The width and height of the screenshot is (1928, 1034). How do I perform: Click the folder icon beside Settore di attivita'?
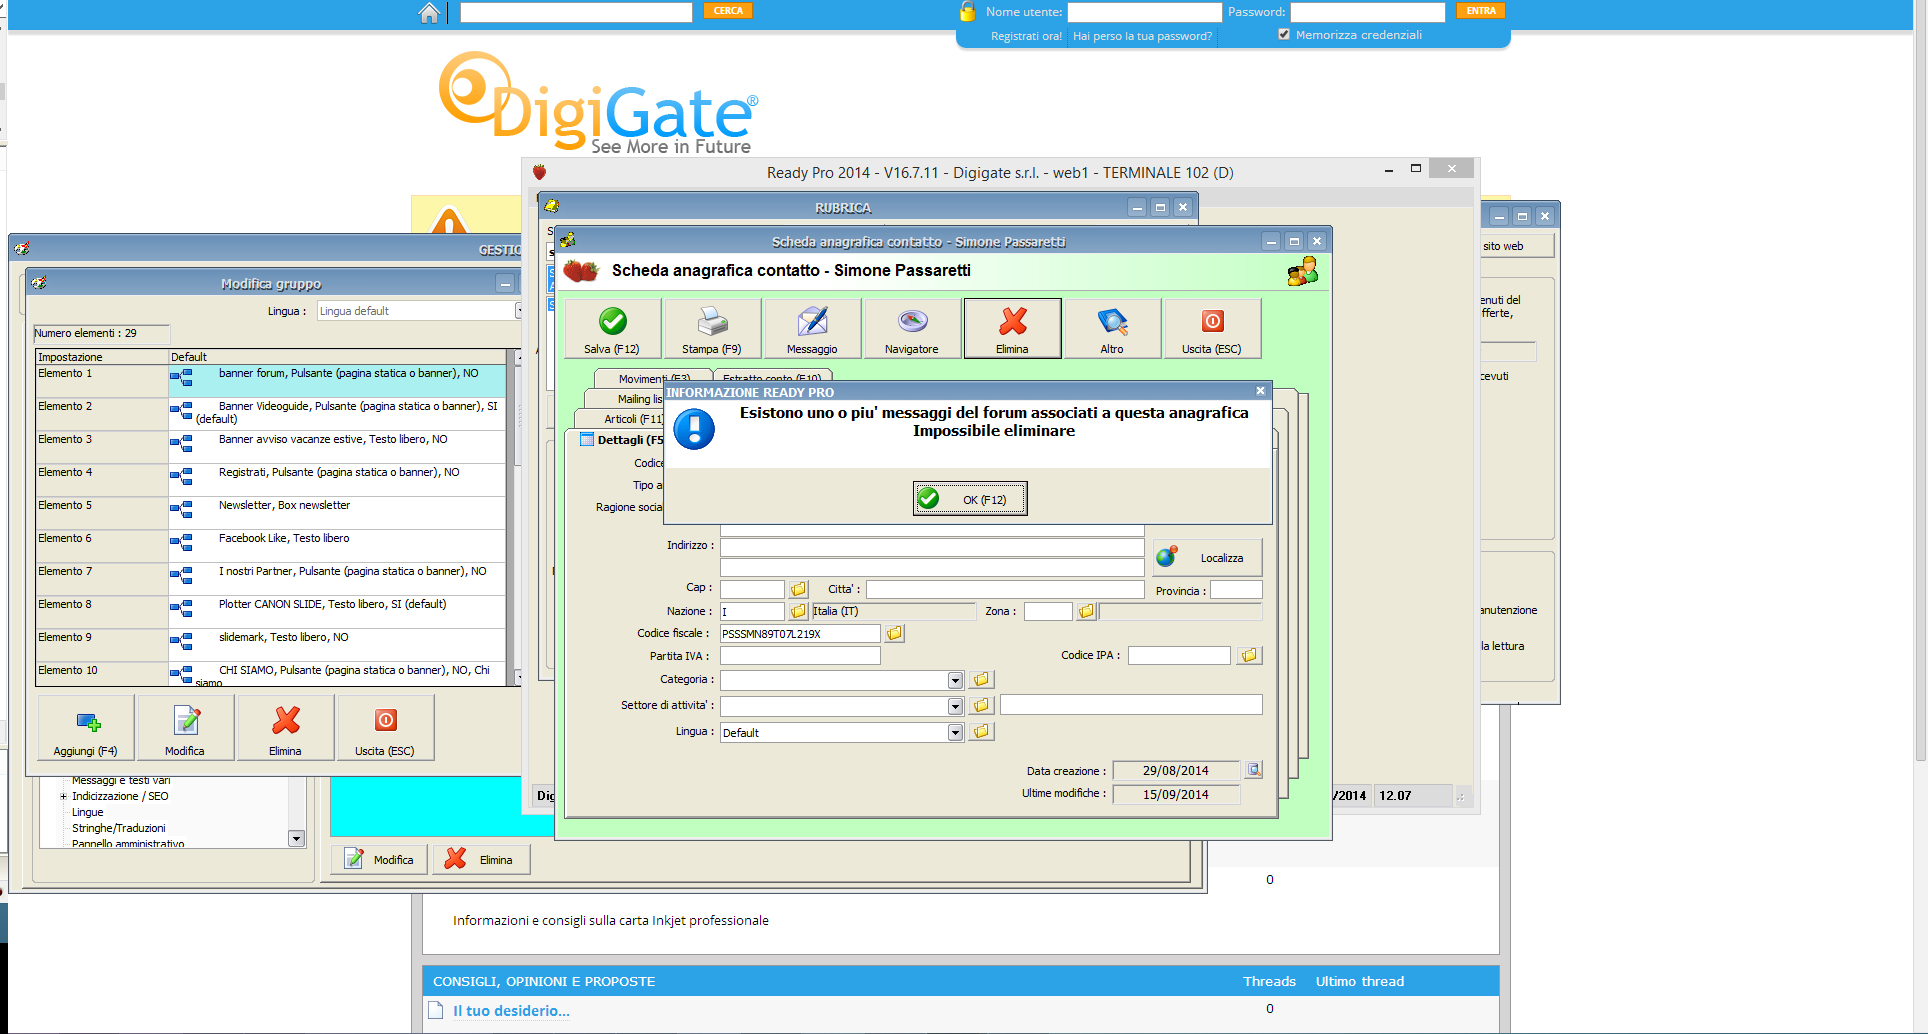click(982, 705)
